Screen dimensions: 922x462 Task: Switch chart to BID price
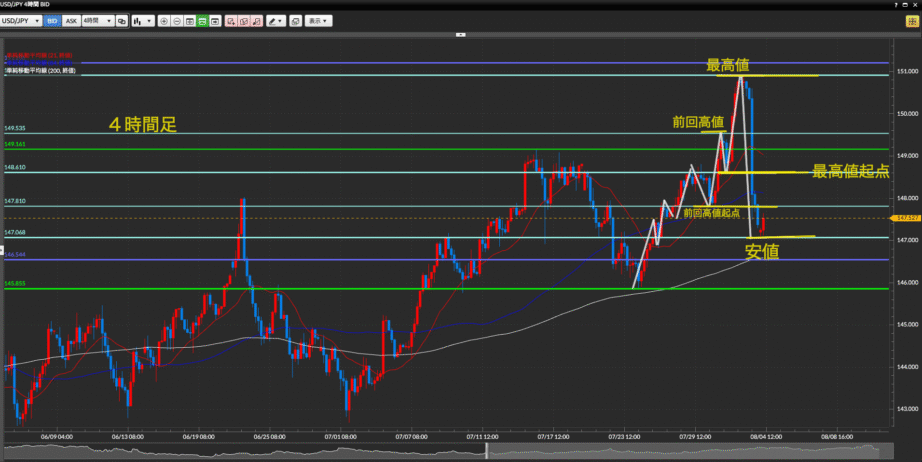pyautogui.click(x=52, y=21)
